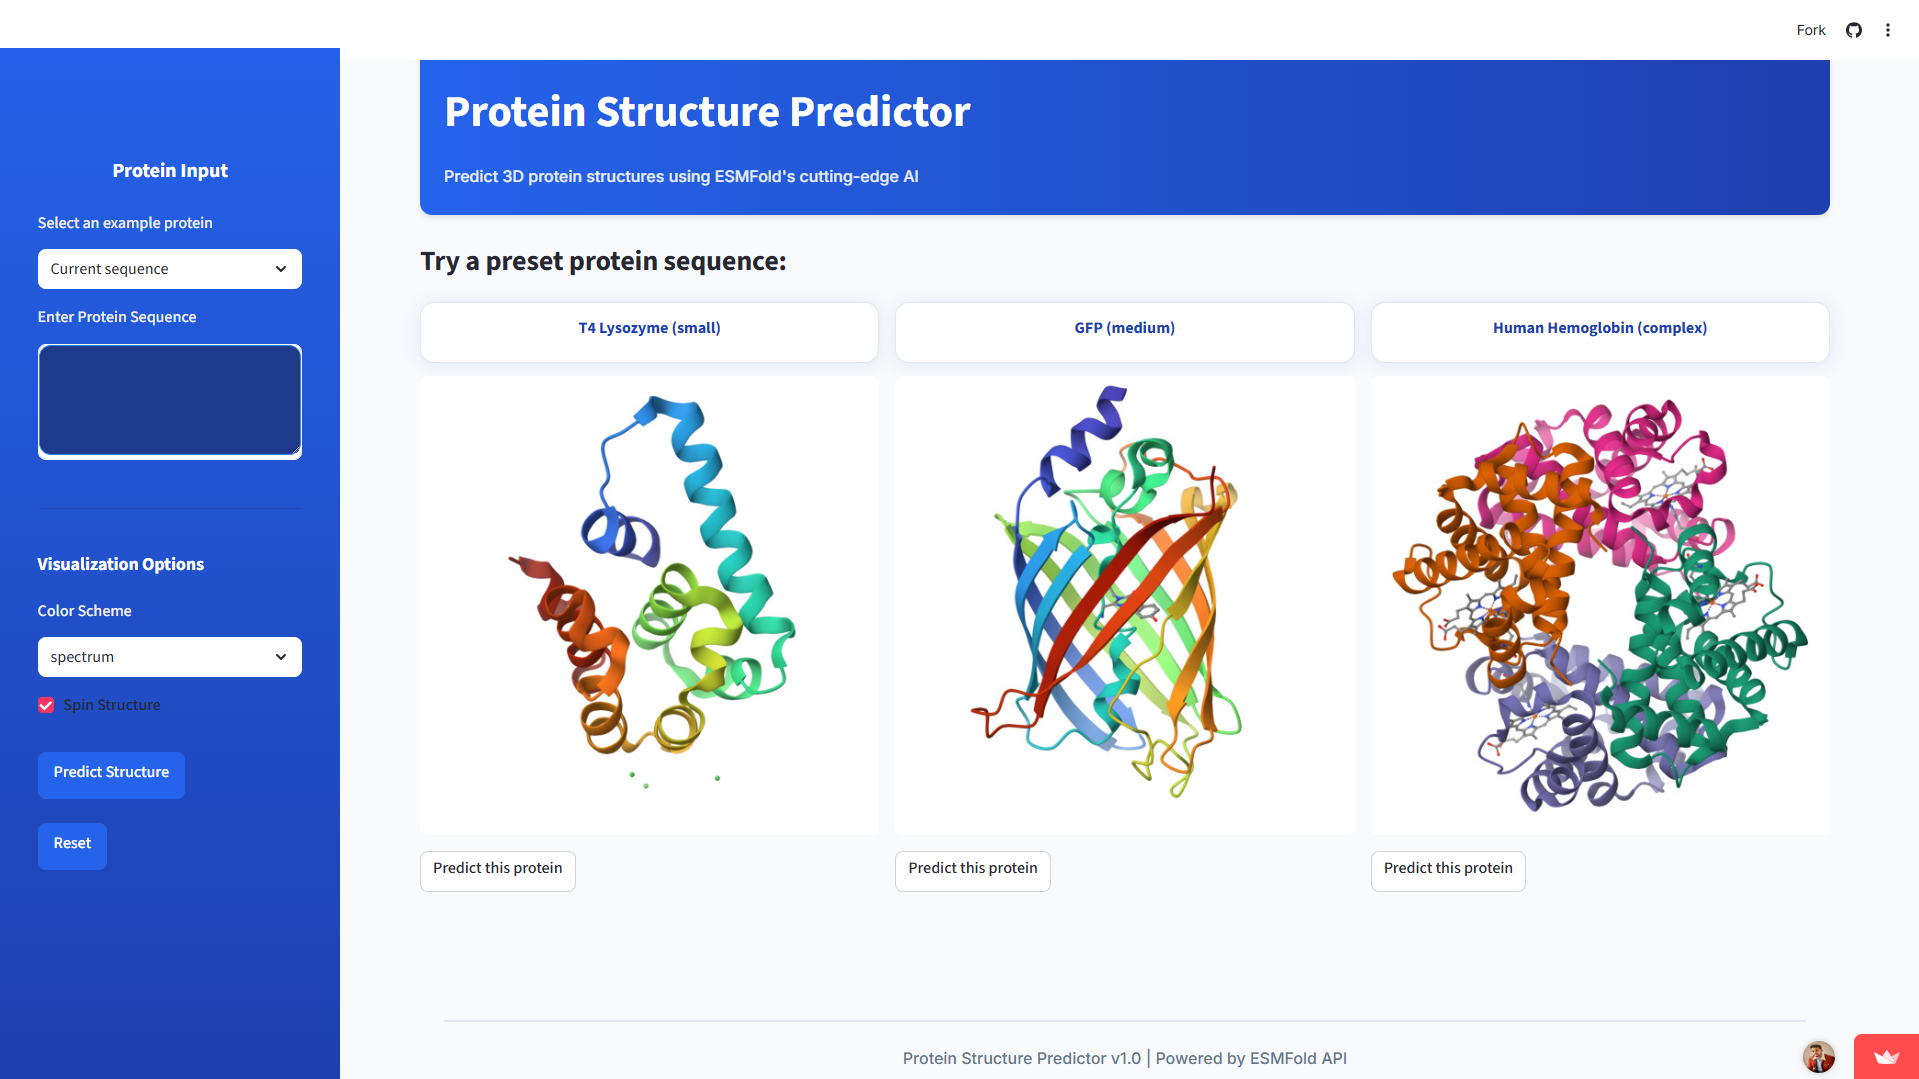1919x1079 pixels.
Task: Predict the GFP protein
Action: point(972,871)
